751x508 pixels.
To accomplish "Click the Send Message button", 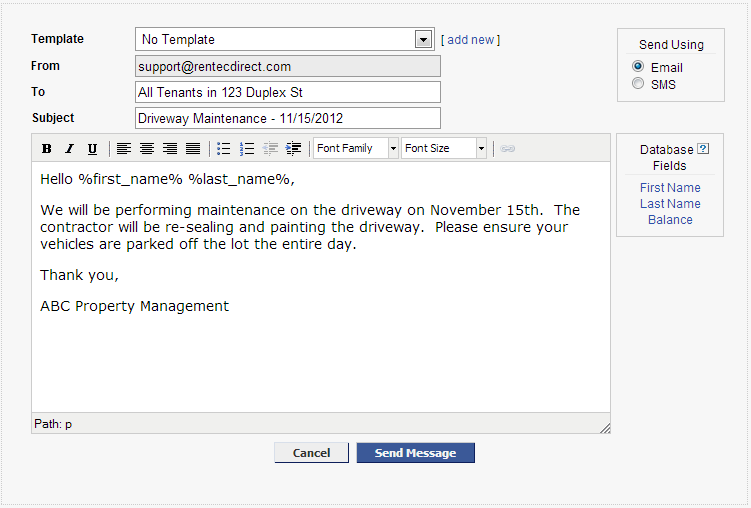I will [415, 453].
